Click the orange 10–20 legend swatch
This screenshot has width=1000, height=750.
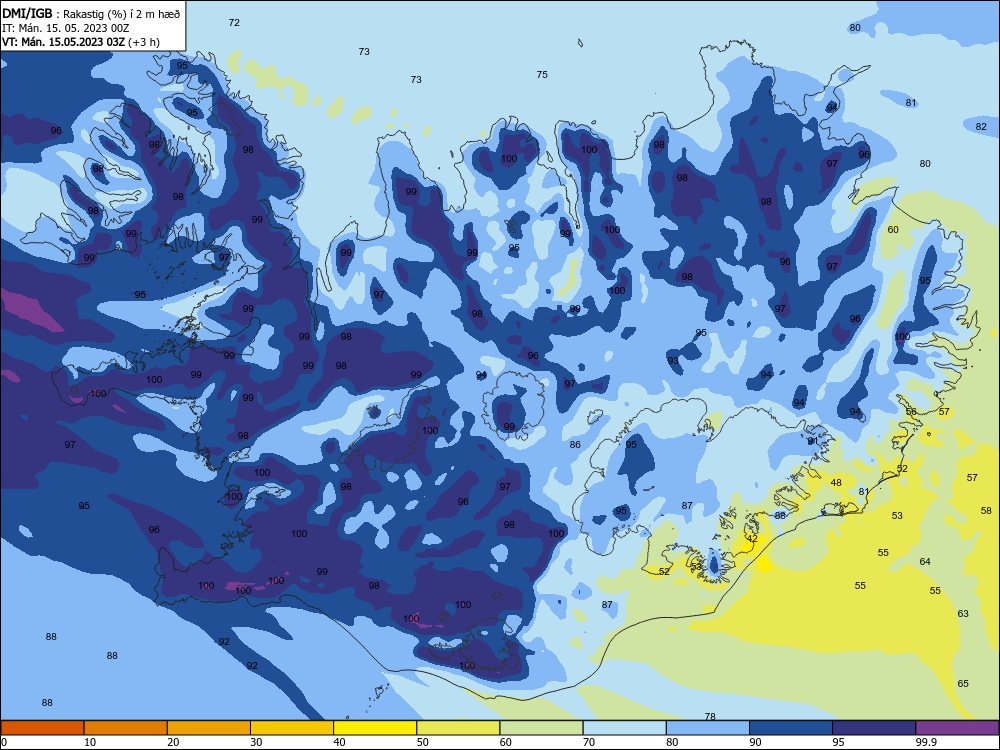(x=126, y=728)
